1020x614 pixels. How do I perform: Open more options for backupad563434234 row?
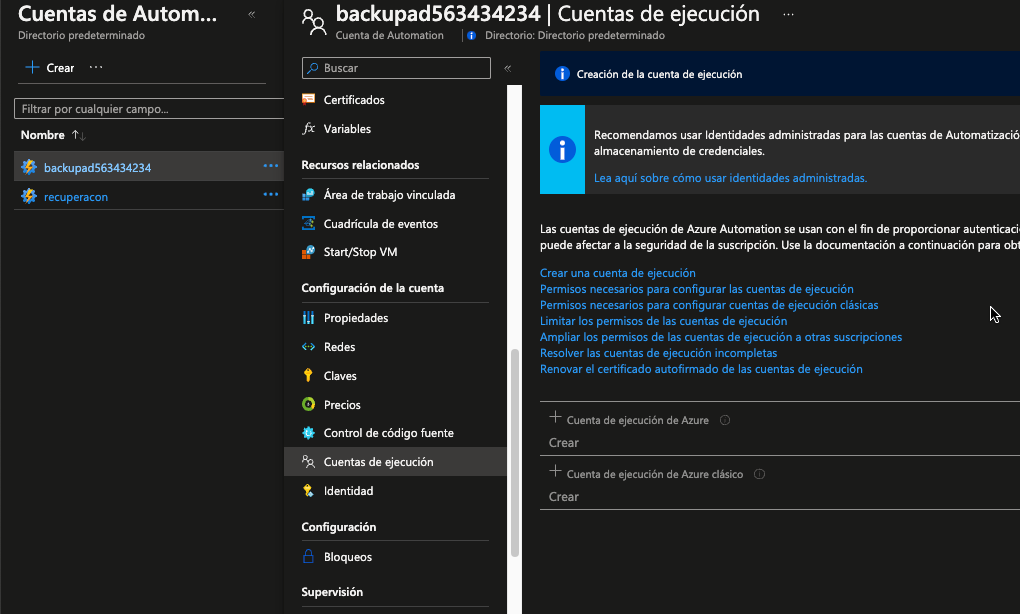coord(270,166)
